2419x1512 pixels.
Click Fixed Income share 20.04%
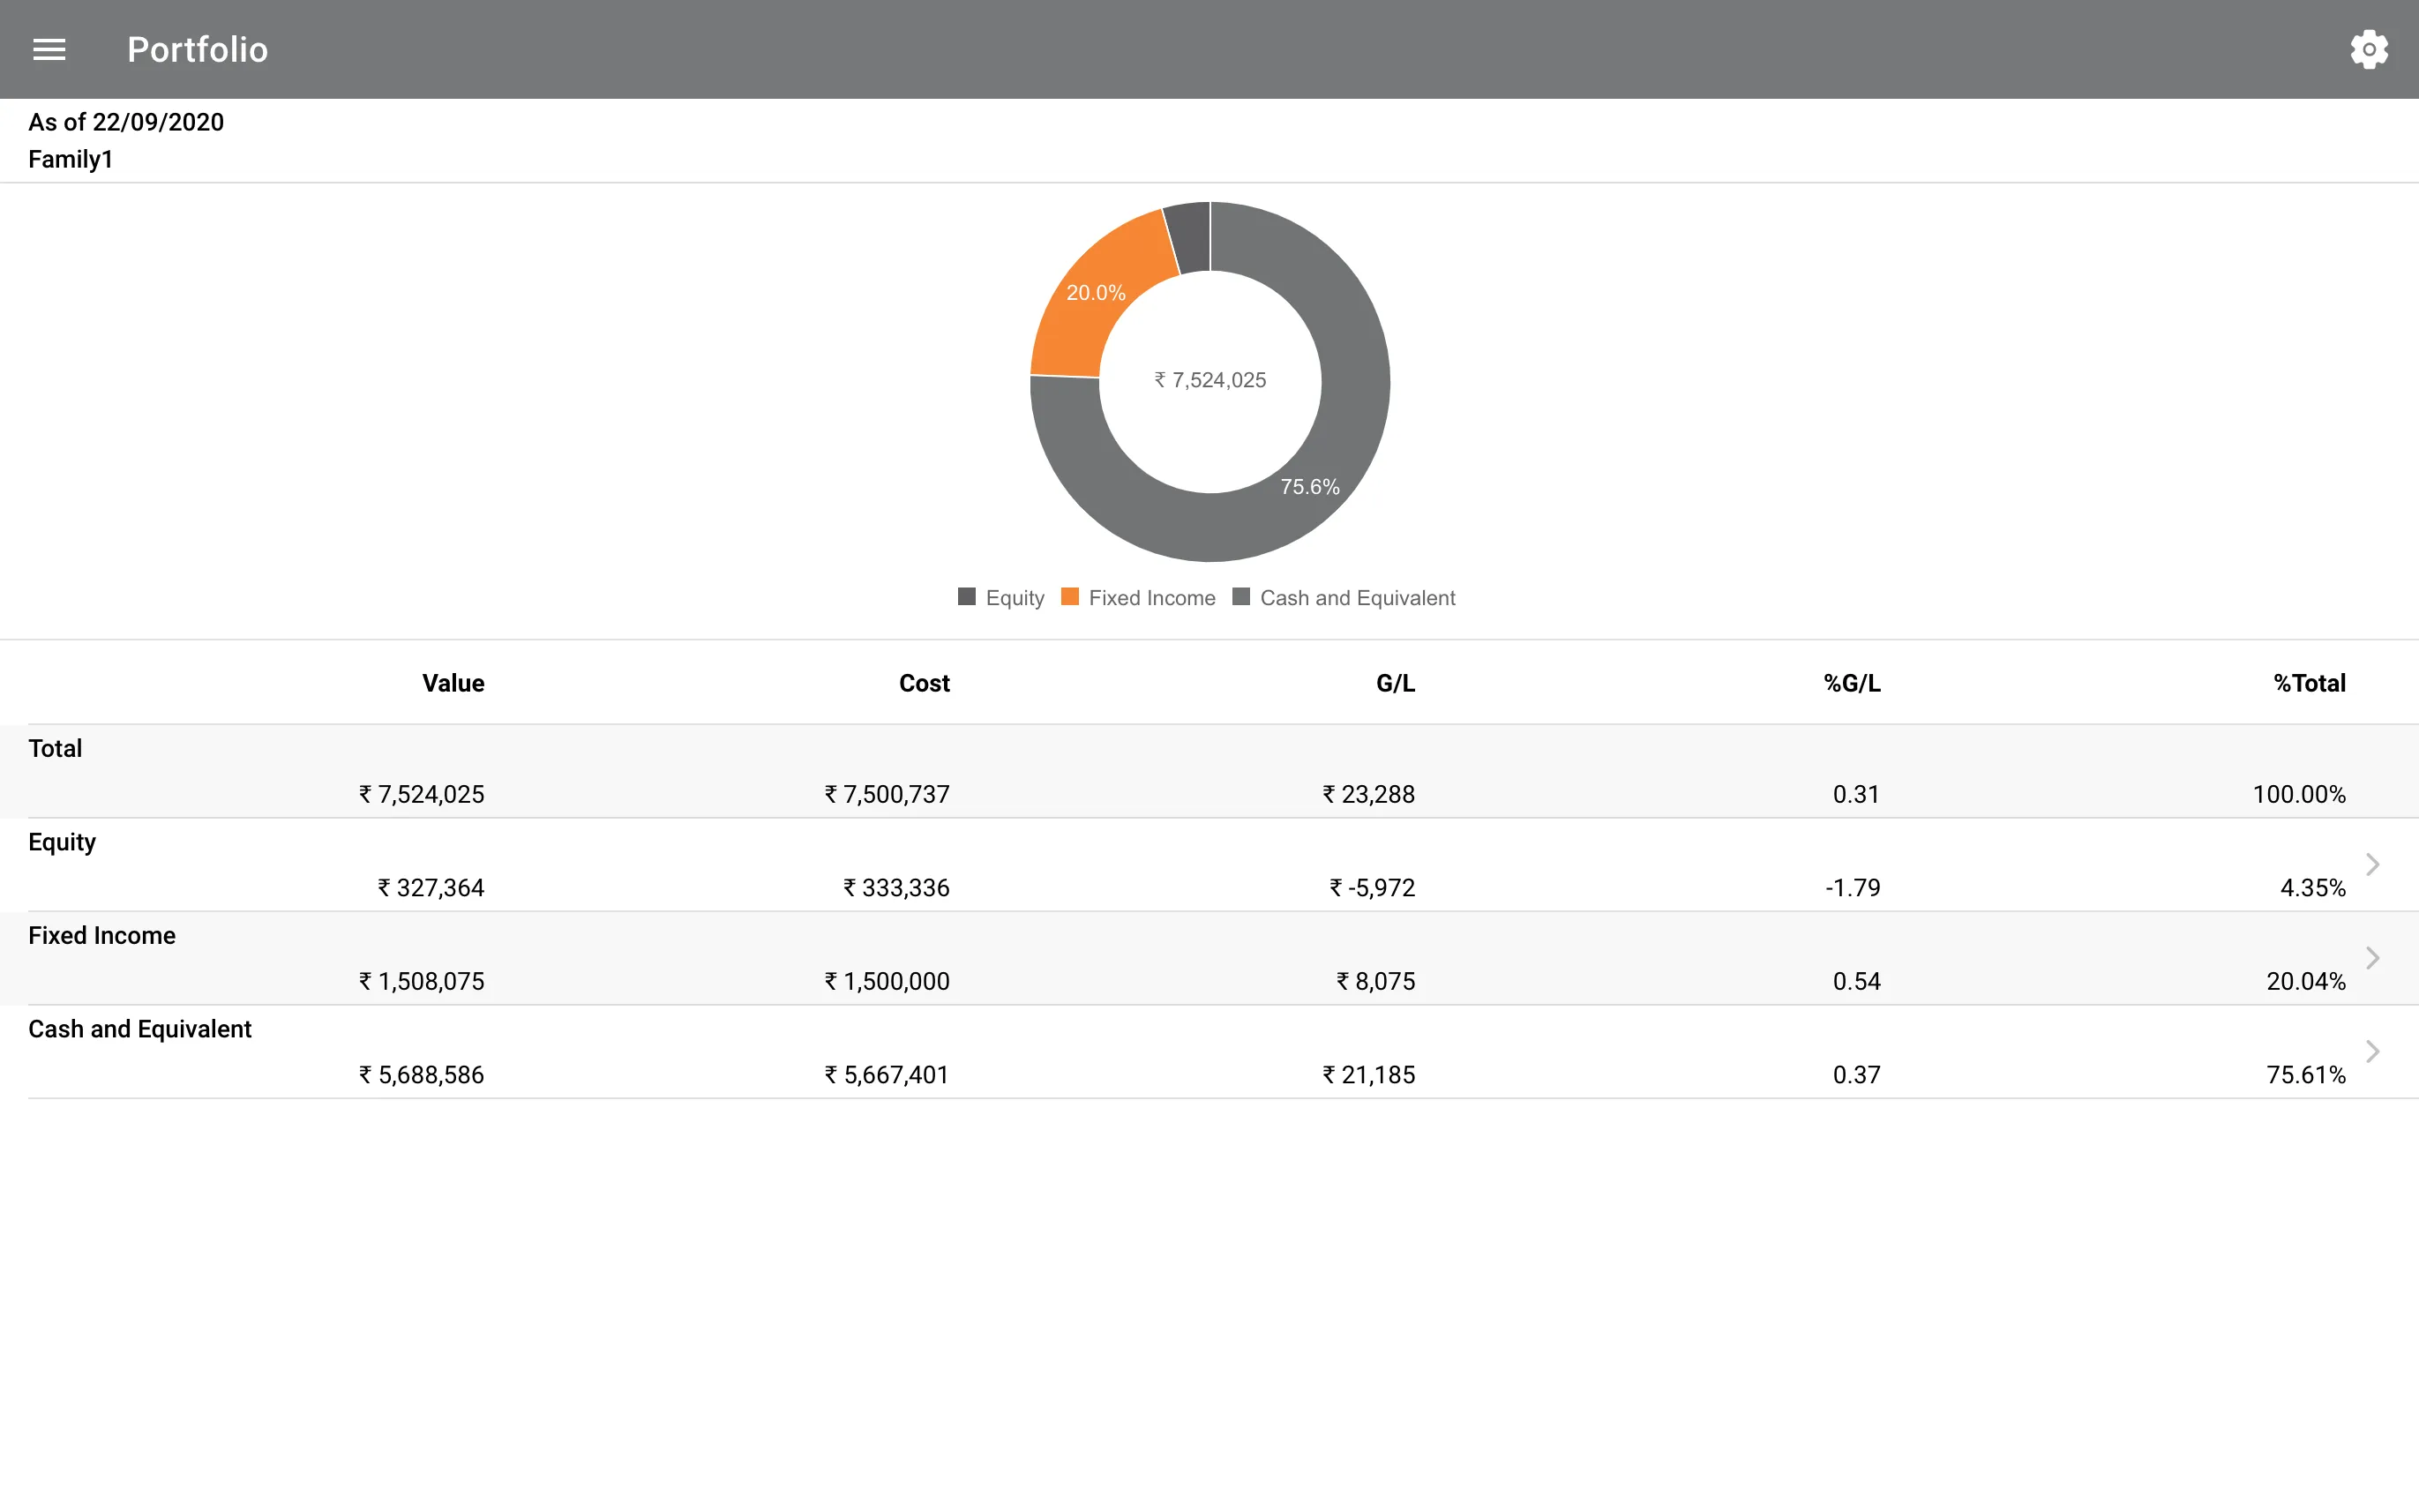coord(2305,981)
